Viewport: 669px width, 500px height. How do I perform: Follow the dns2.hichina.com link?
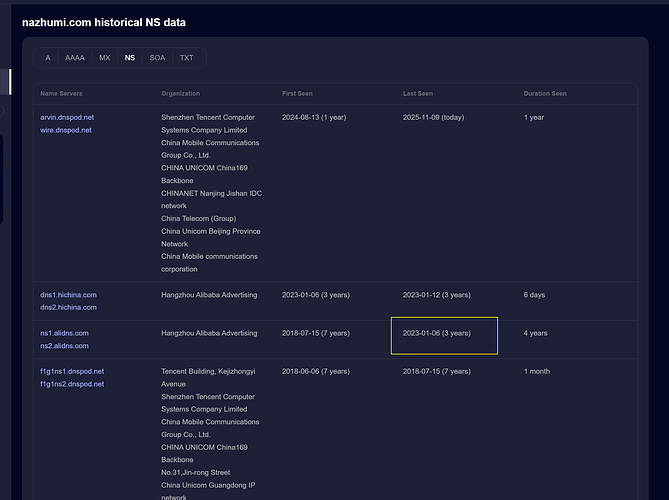point(68,307)
